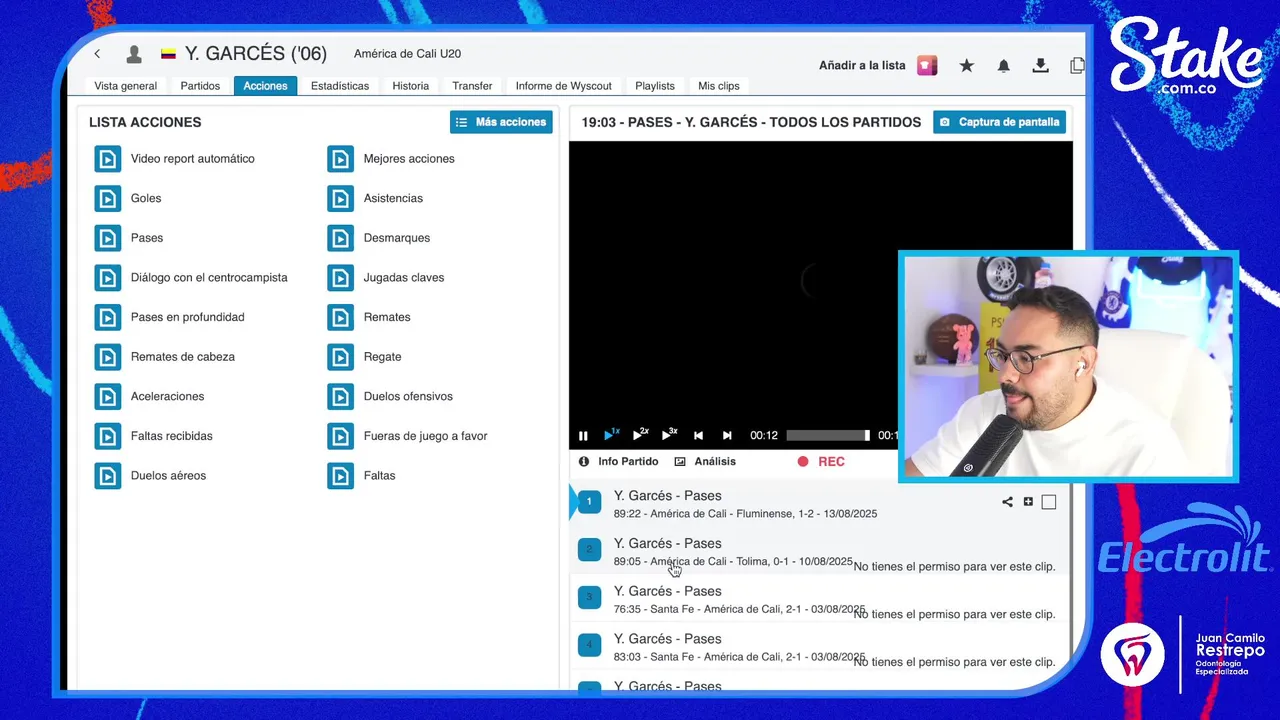Pause the video playback
The width and height of the screenshot is (1280, 720).
point(583,436)
